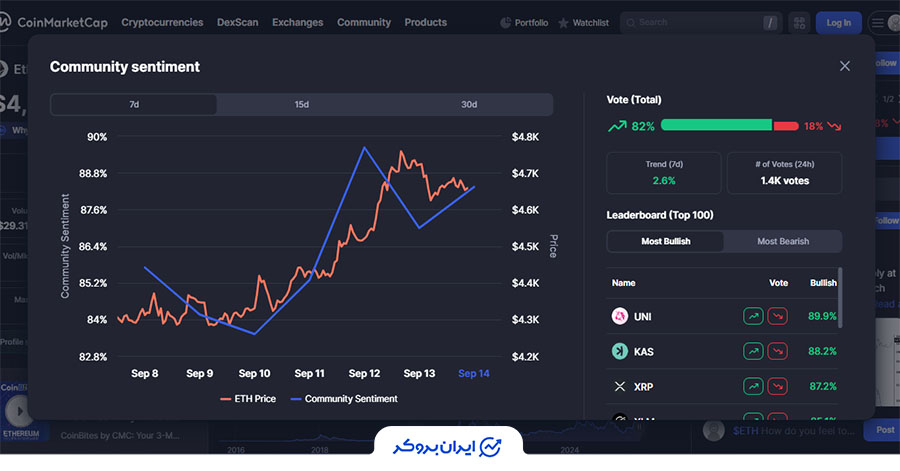Vote bullish on KAS

point(753,351)
